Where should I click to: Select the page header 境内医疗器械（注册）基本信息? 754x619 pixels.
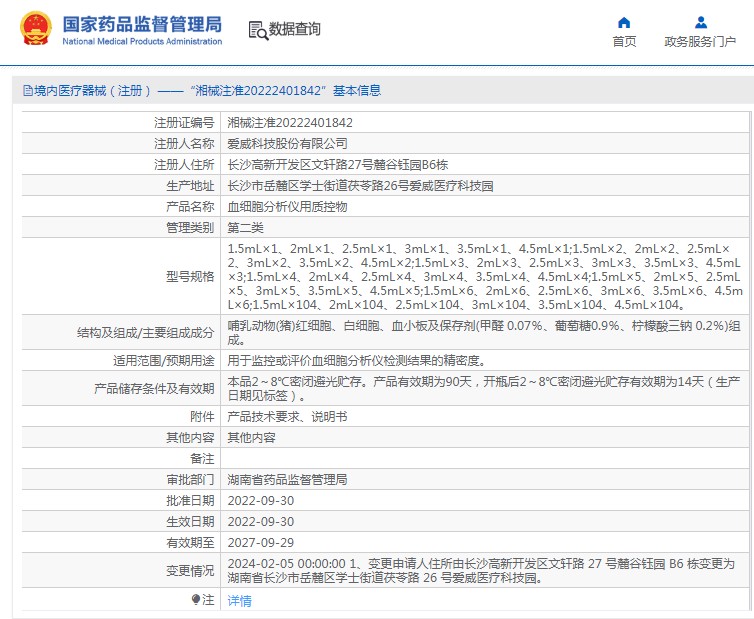click(202, 90)
